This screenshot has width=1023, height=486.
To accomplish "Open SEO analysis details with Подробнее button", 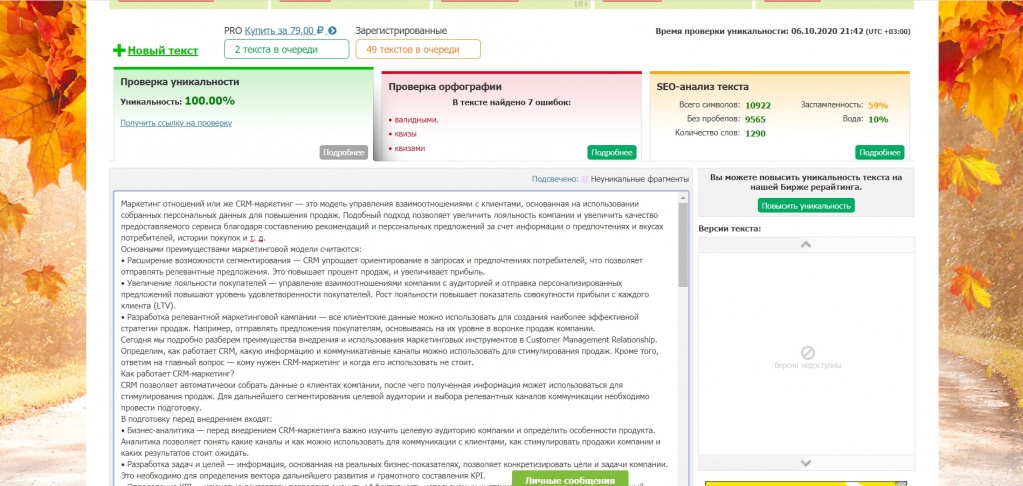I will point(879,152).
